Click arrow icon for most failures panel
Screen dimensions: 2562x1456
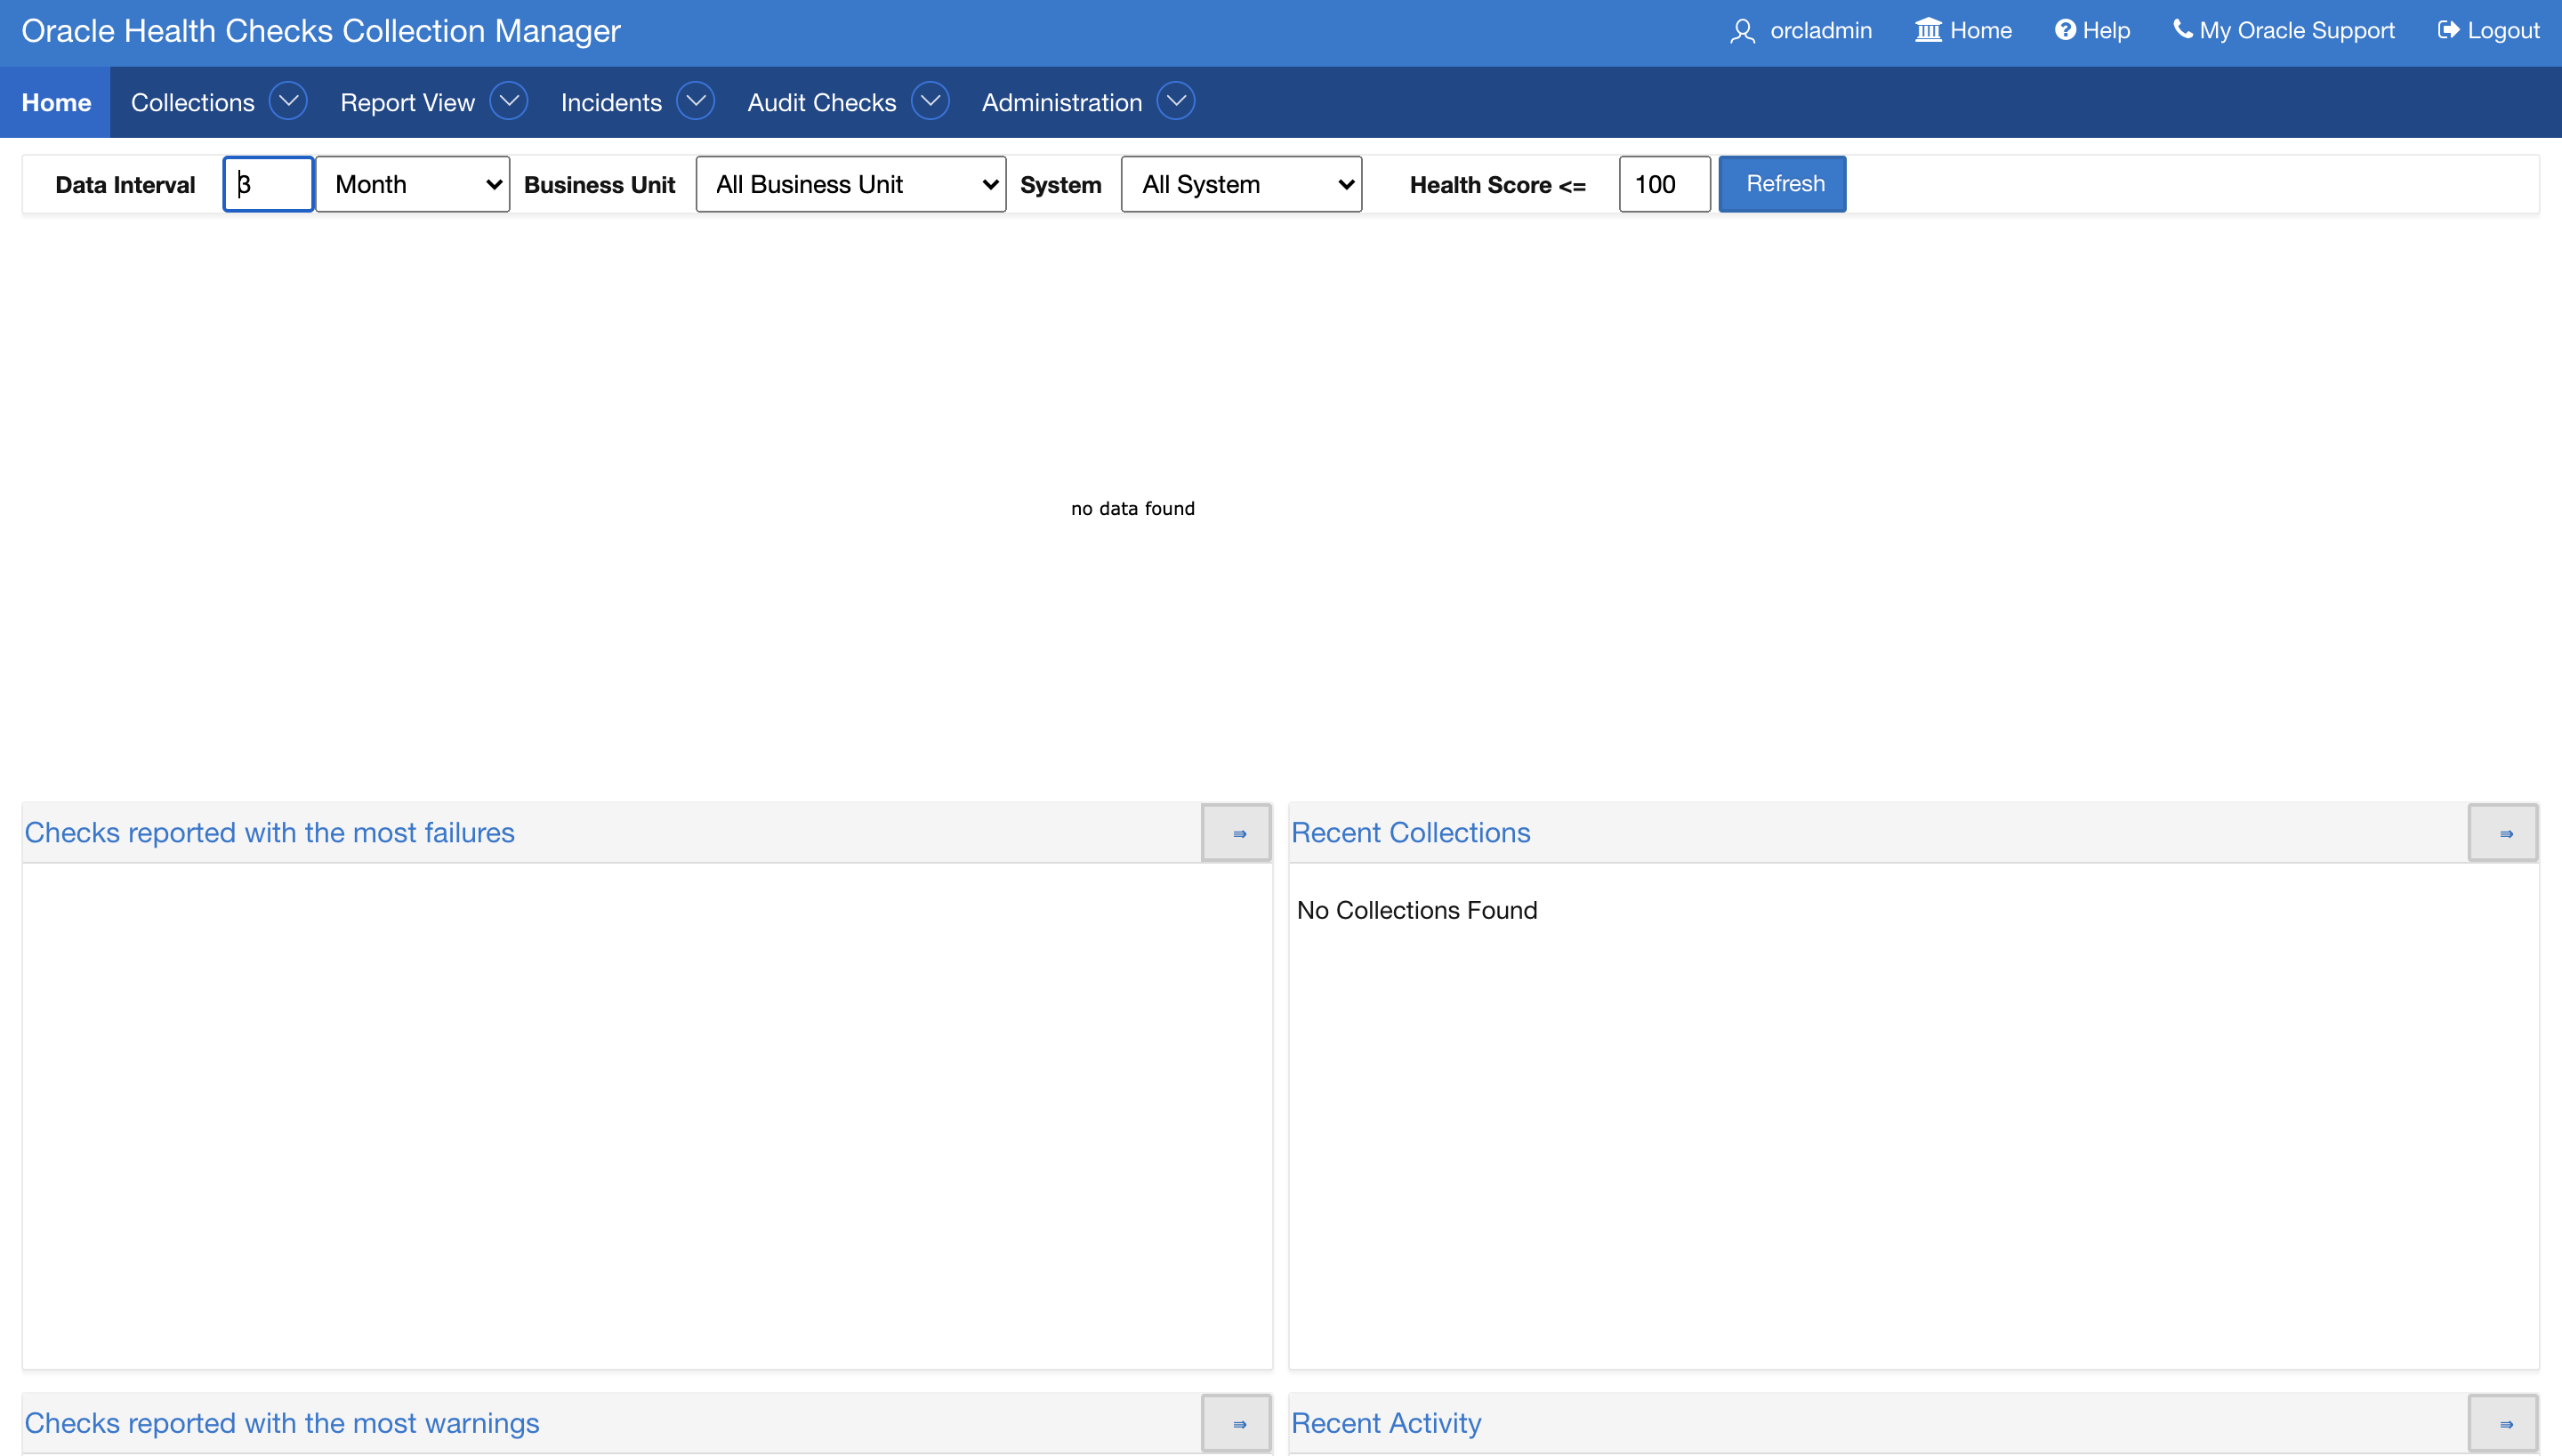(1238, 833)
